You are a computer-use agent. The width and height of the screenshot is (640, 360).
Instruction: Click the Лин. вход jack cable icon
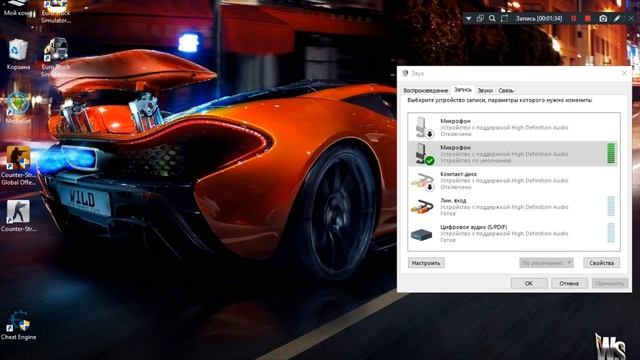pos(422,207)
